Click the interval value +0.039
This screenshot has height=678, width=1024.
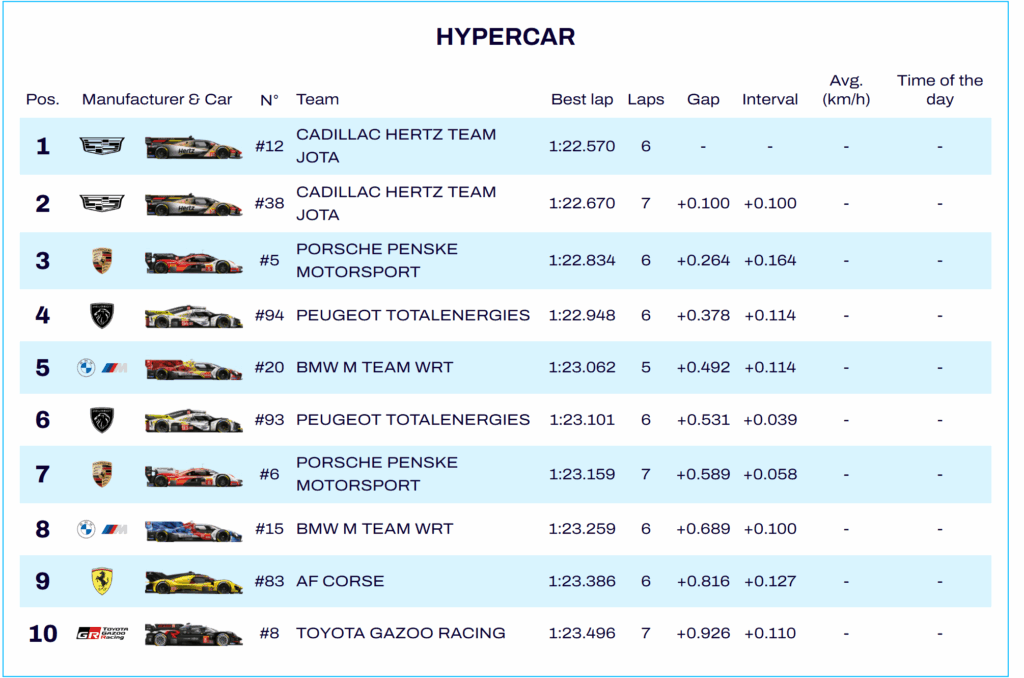(770, 420)
